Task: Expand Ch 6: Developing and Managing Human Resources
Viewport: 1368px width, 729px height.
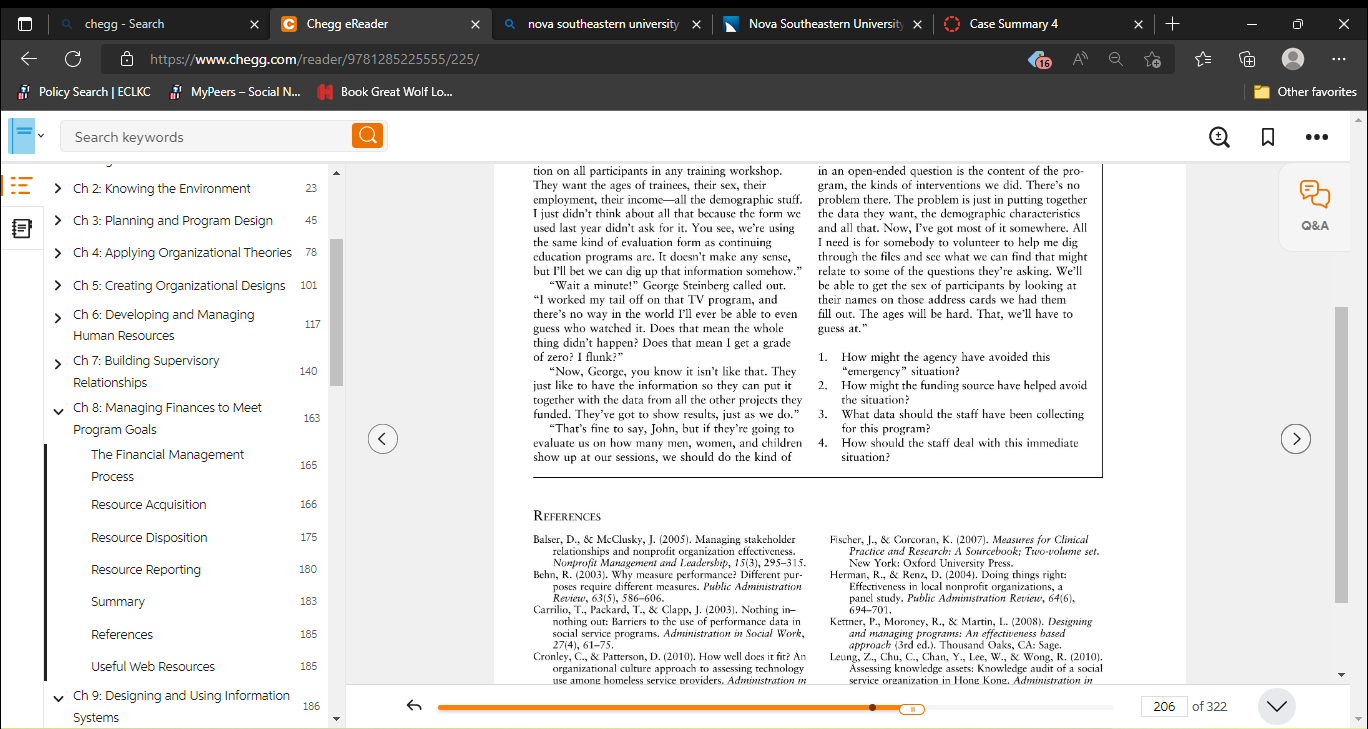Action: coord(58,317)
